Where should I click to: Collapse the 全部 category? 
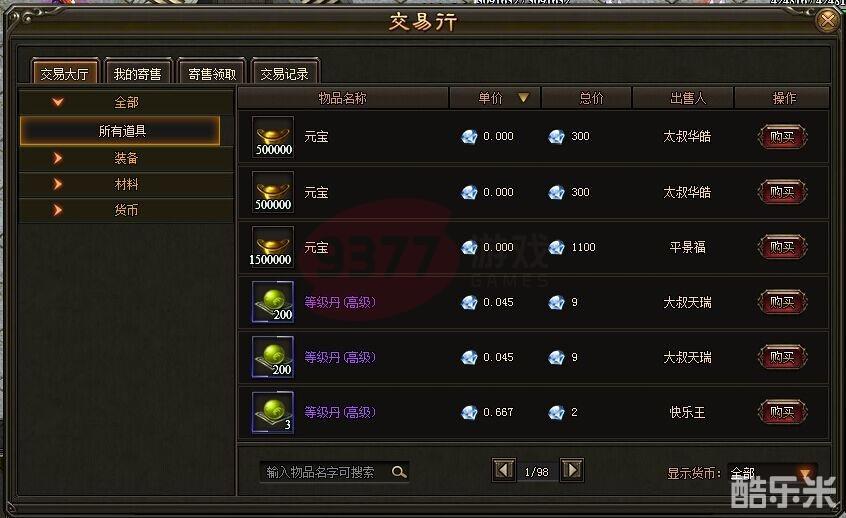tap(126, 102)
